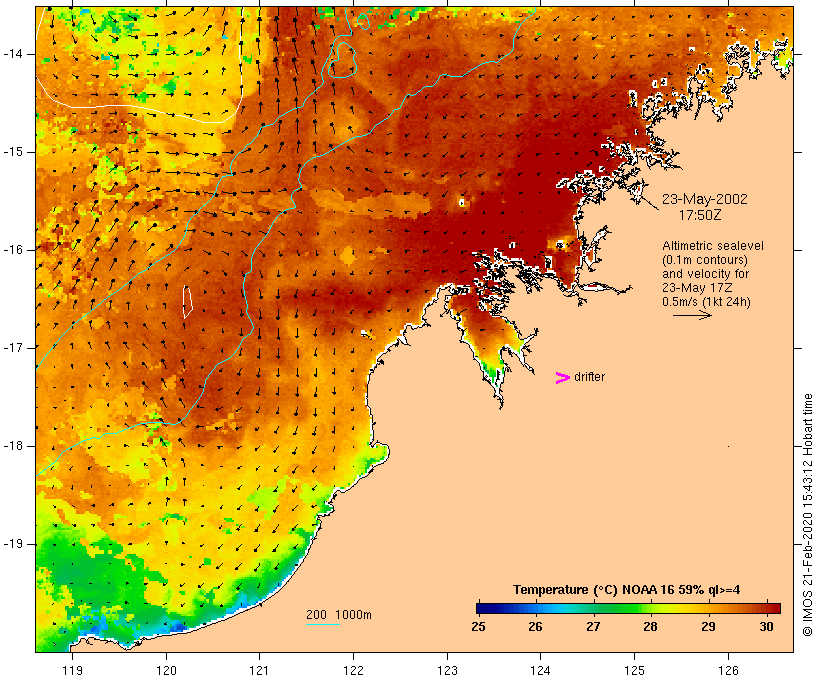Click the magenta drifter legend marker

pyautogui.click(x=562, y=378)
